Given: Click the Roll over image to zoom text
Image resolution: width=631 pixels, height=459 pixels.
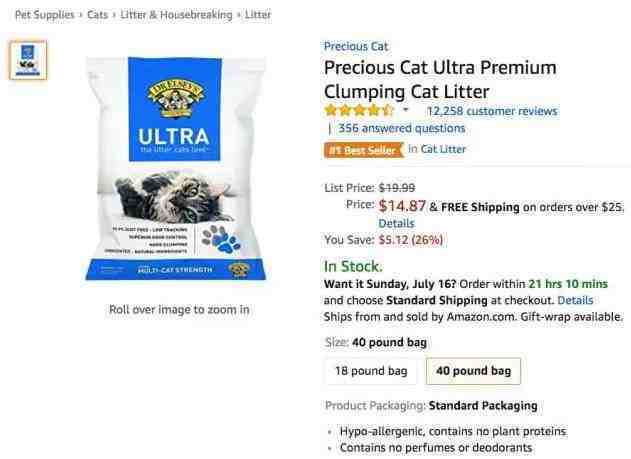Looking at the screenshot, I should [x=179, y=310].
